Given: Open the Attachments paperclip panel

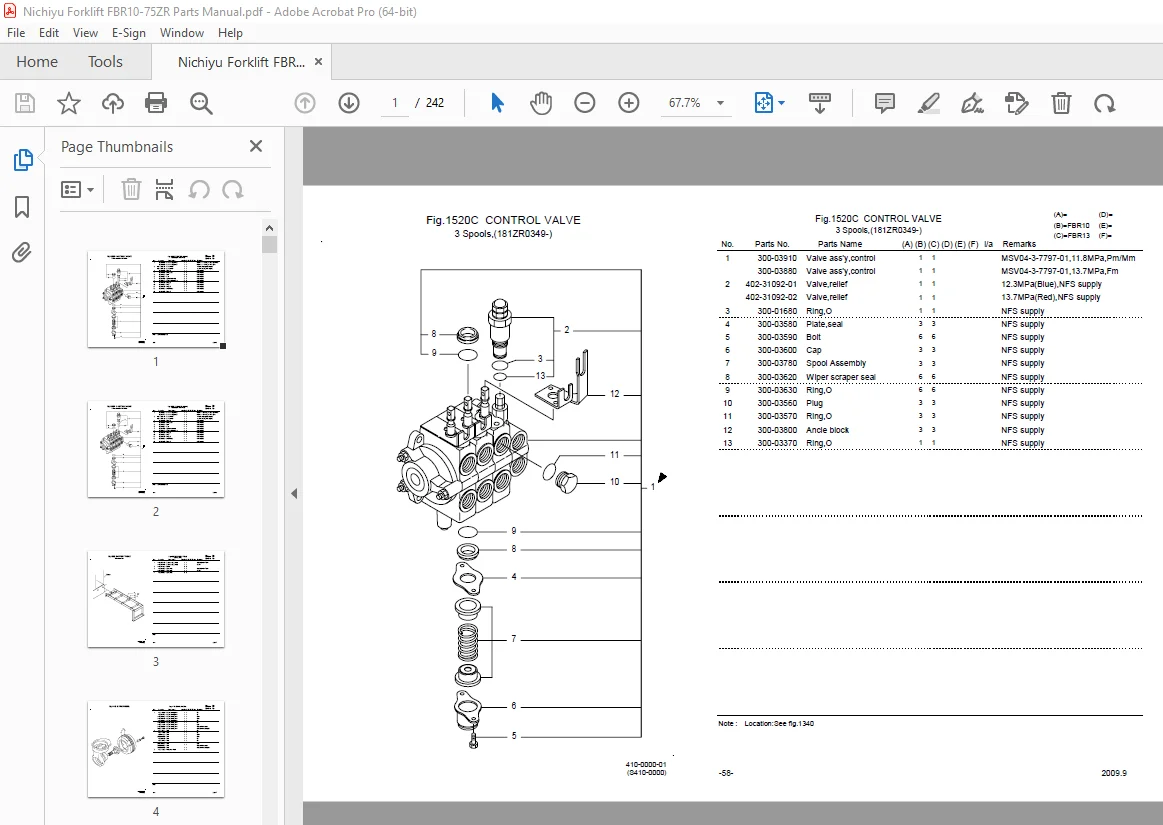Looking at the screenshot, I should (x=22, y=253).
